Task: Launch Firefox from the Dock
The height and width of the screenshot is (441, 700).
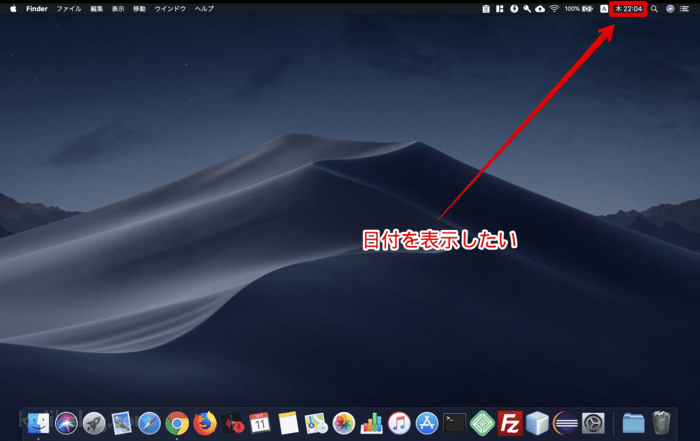Action: click(x=205, y=423)
